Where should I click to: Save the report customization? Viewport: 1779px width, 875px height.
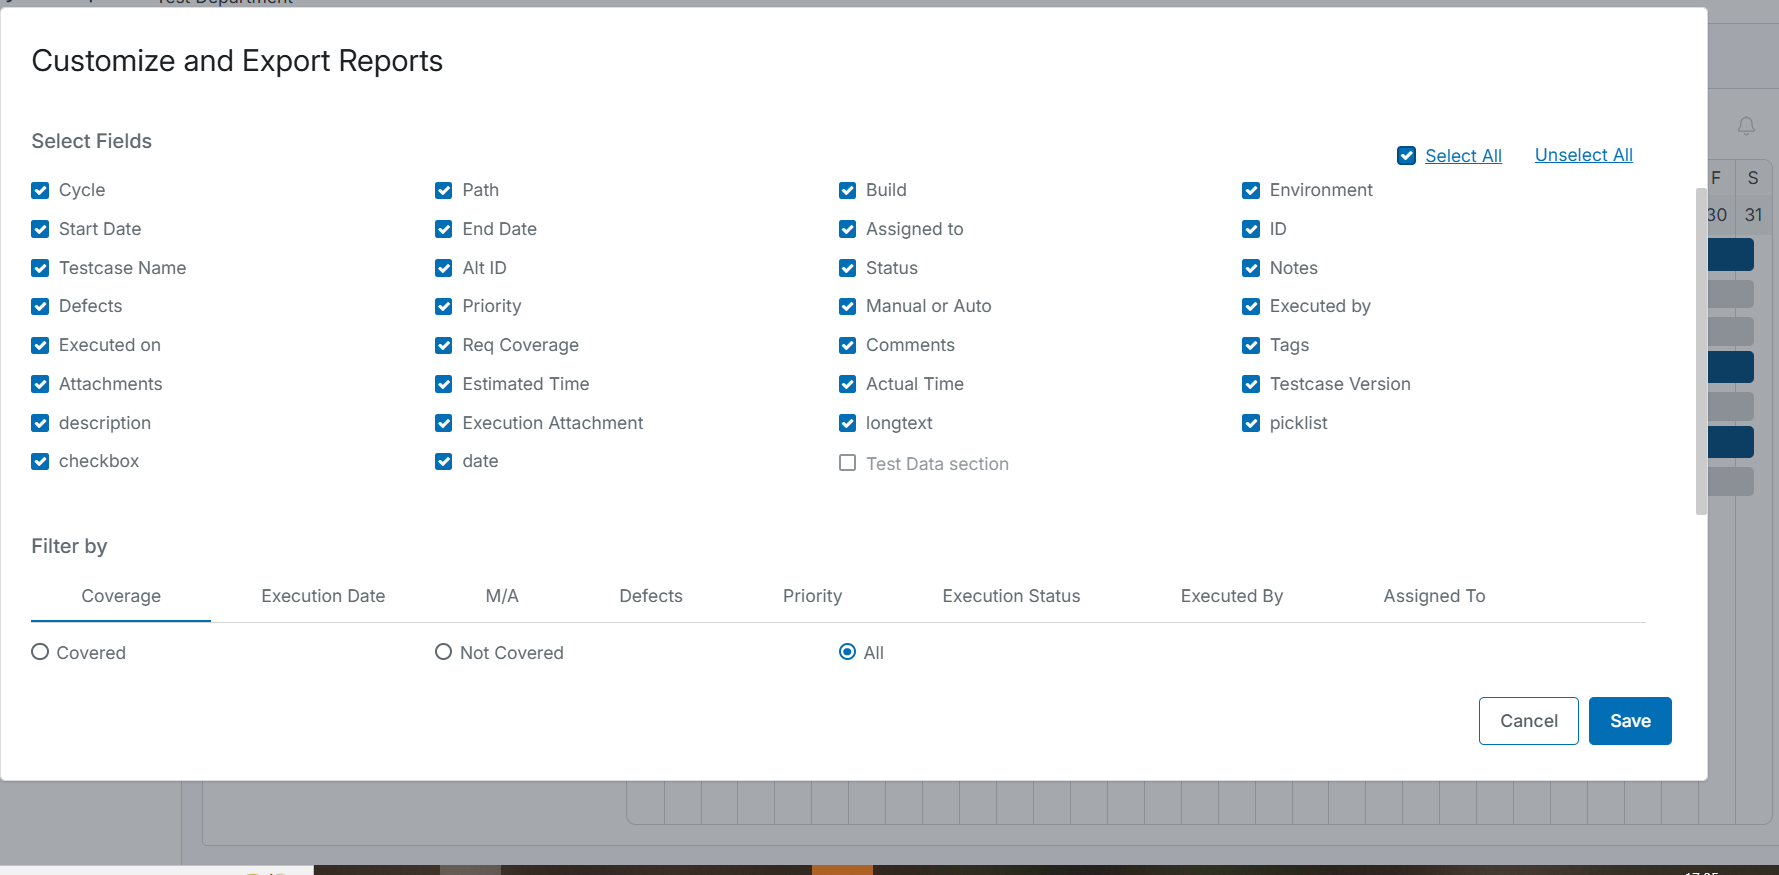point(1630,721)
